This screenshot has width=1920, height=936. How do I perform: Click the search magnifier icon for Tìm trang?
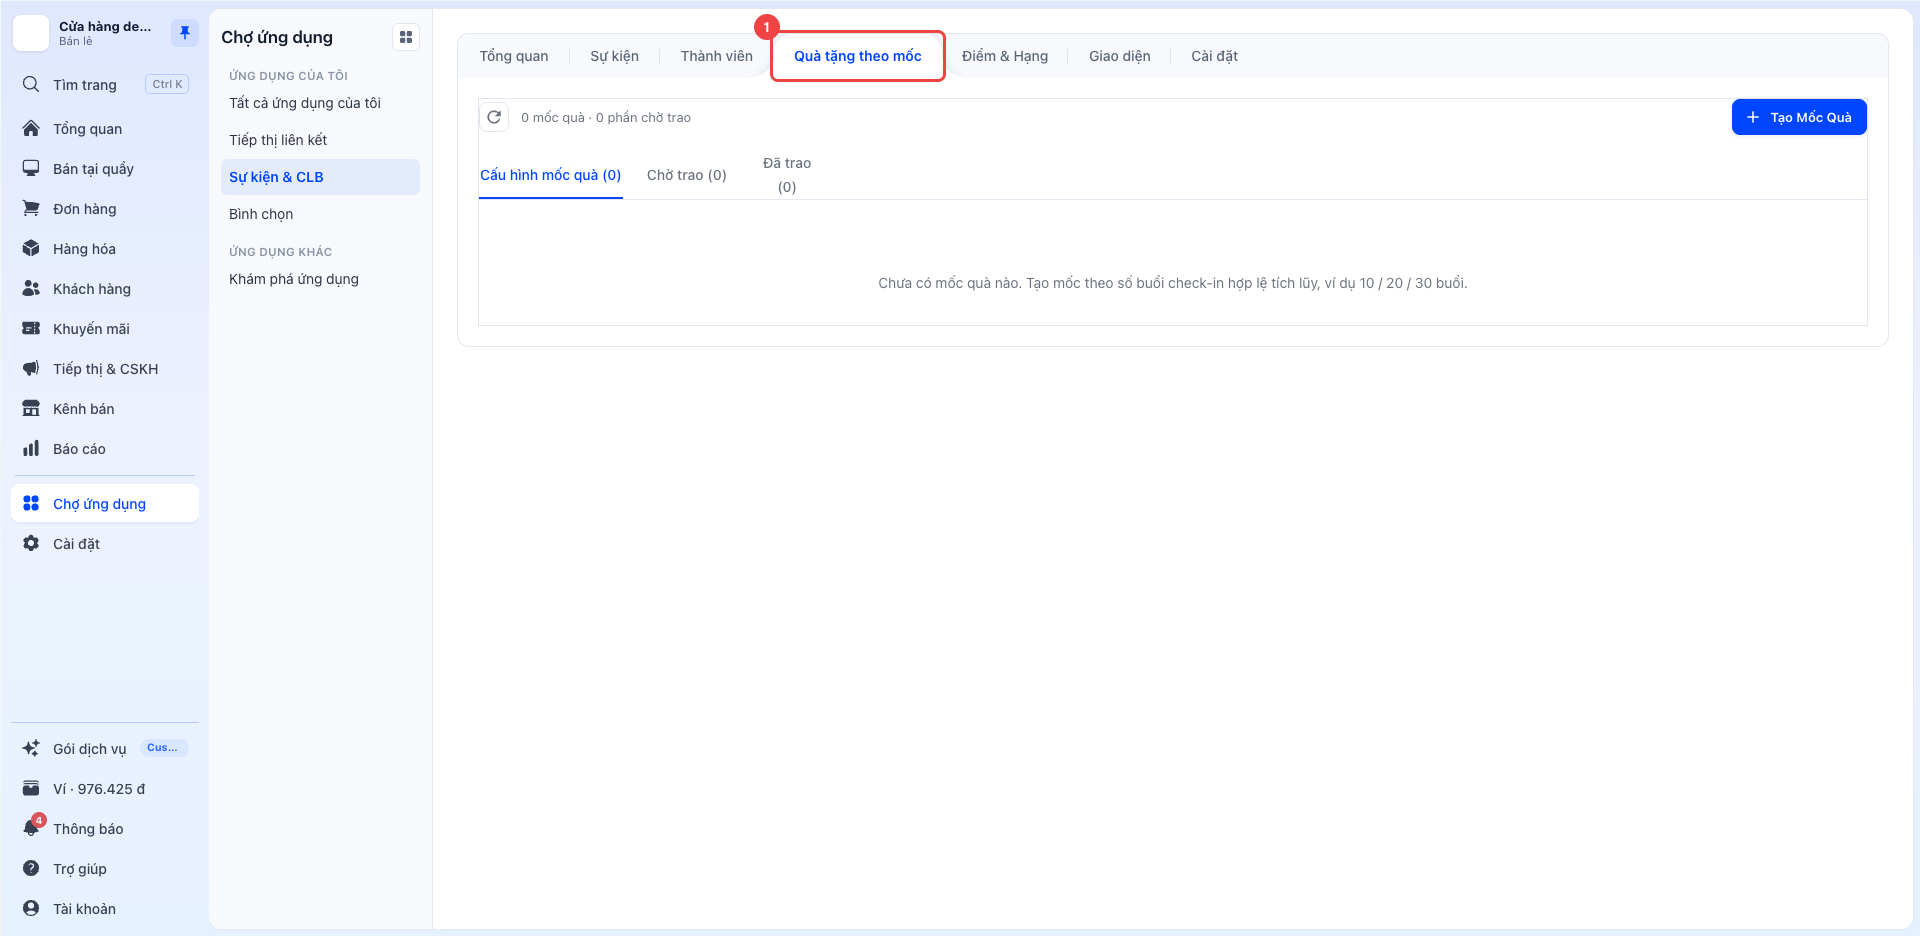[31, 84]
